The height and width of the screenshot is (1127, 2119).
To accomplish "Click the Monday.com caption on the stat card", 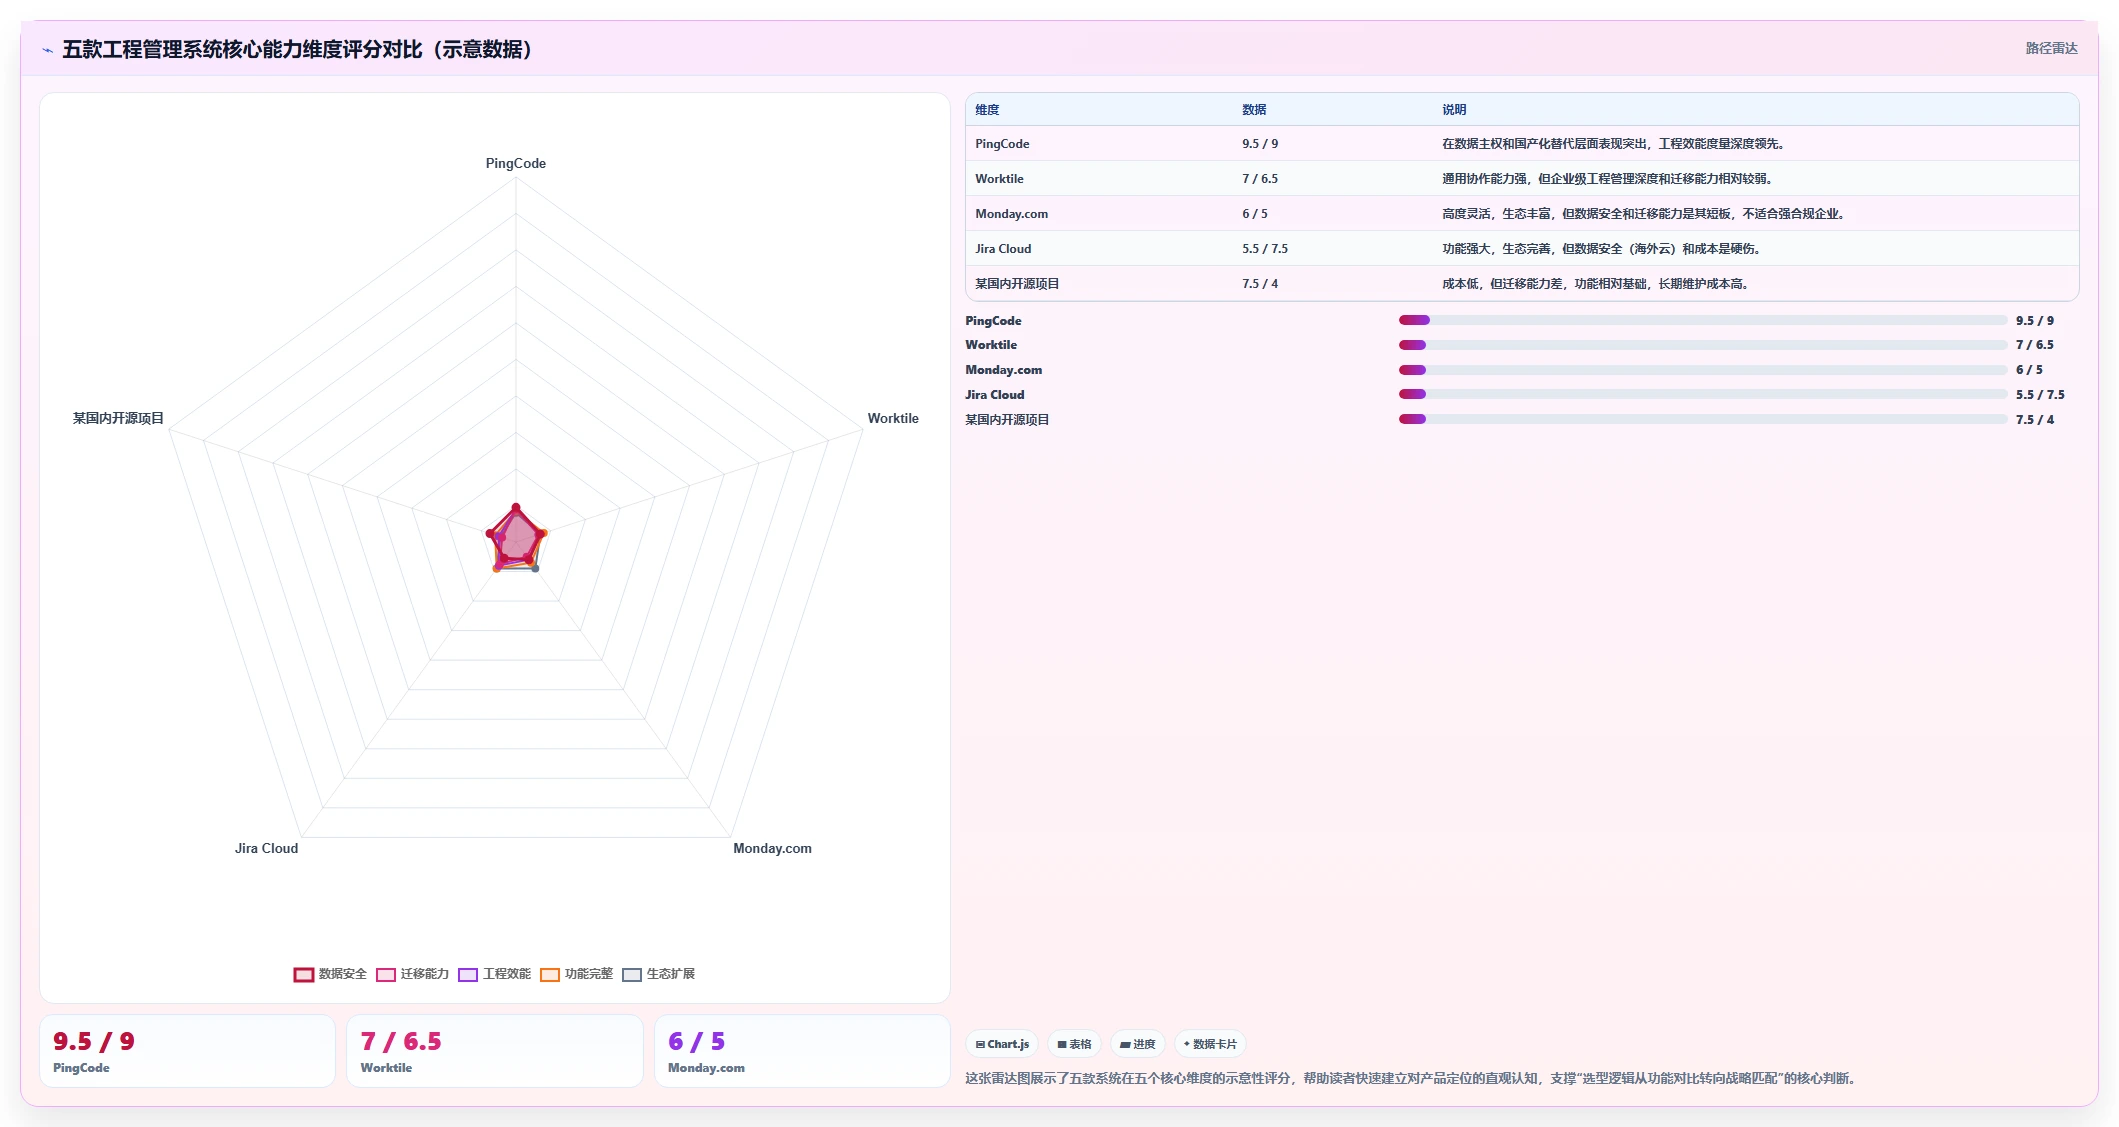I will tap(706, 1068).
